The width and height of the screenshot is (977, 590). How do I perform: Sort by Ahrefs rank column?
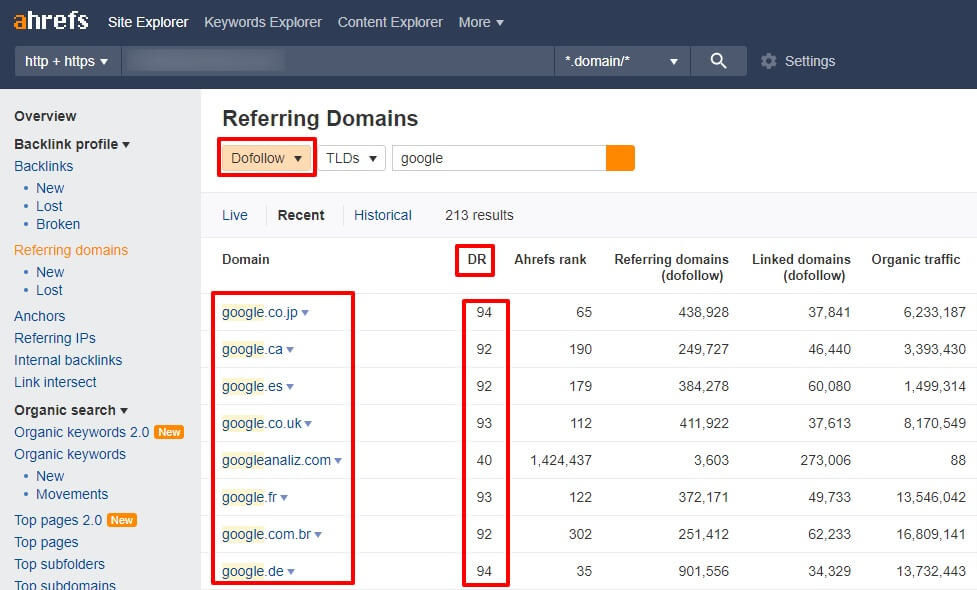(550, 259)
